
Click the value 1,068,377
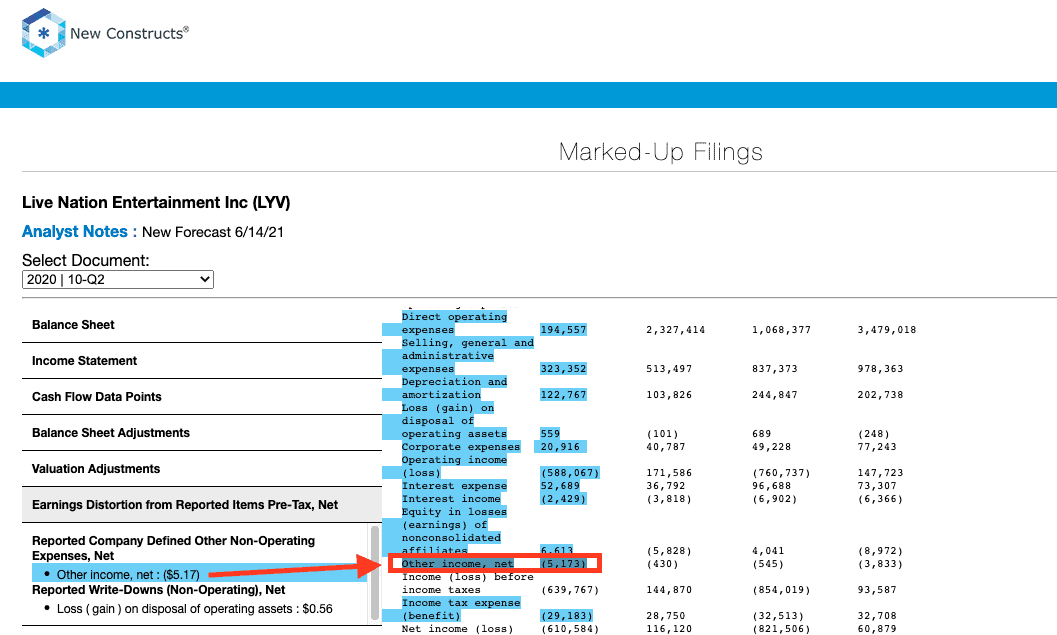[x=781, y=330]
